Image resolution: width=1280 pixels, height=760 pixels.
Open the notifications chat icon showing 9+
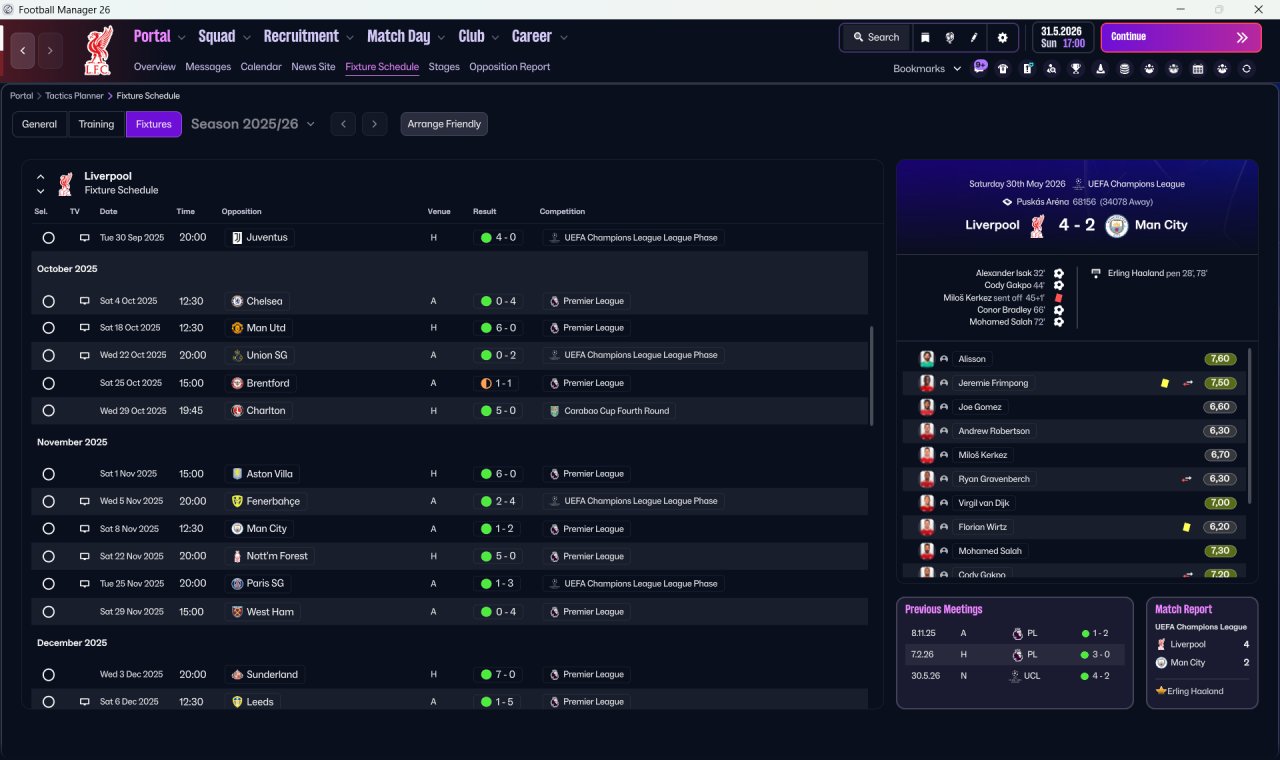[x=980, y=68]
